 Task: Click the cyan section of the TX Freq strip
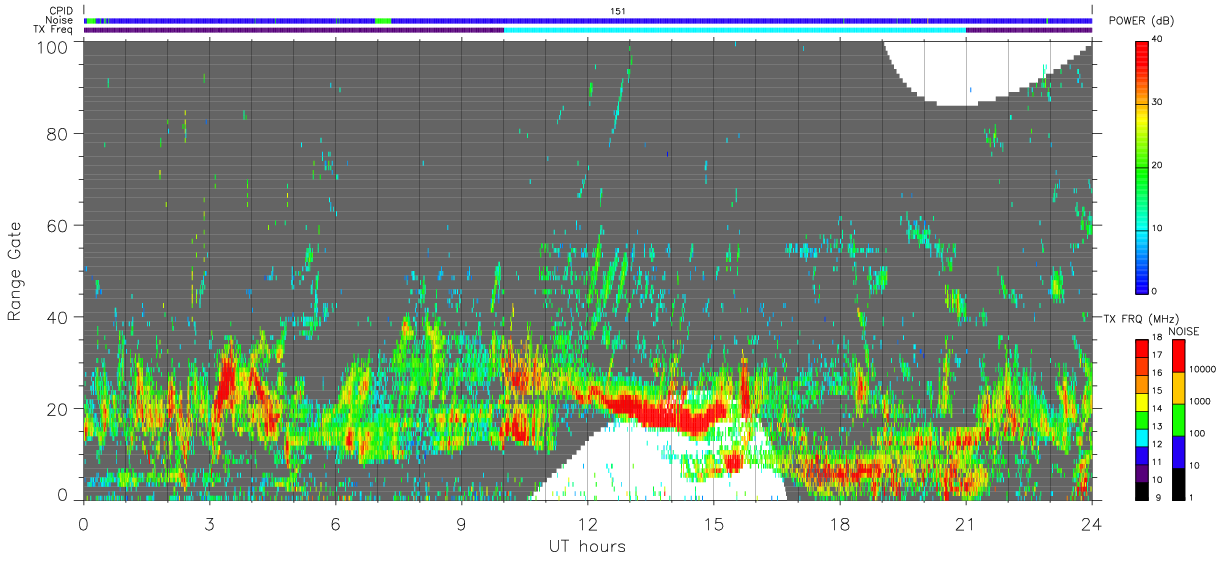click(735, 30)
